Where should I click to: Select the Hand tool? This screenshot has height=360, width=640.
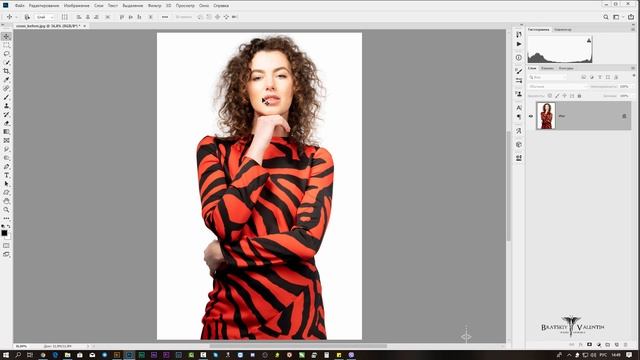tap(6, 201)
